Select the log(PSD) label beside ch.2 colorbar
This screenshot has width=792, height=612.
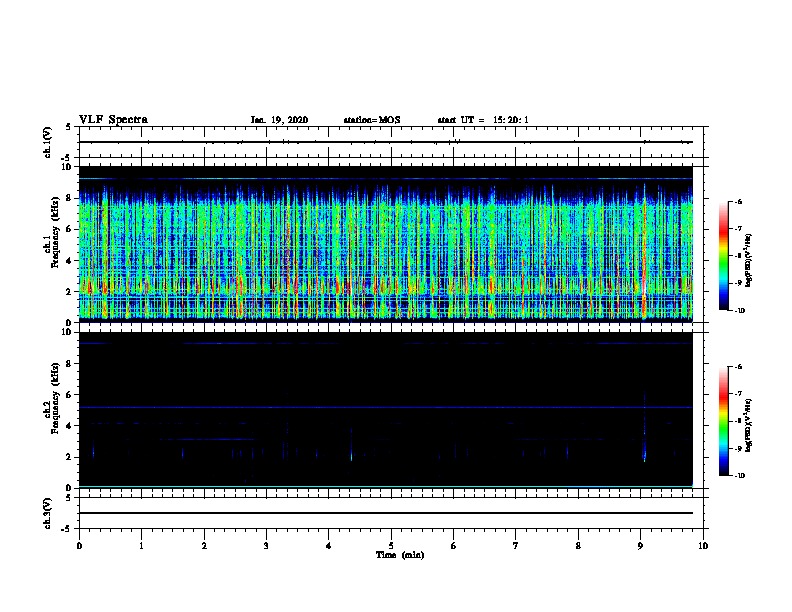click(x=748, y=426)
